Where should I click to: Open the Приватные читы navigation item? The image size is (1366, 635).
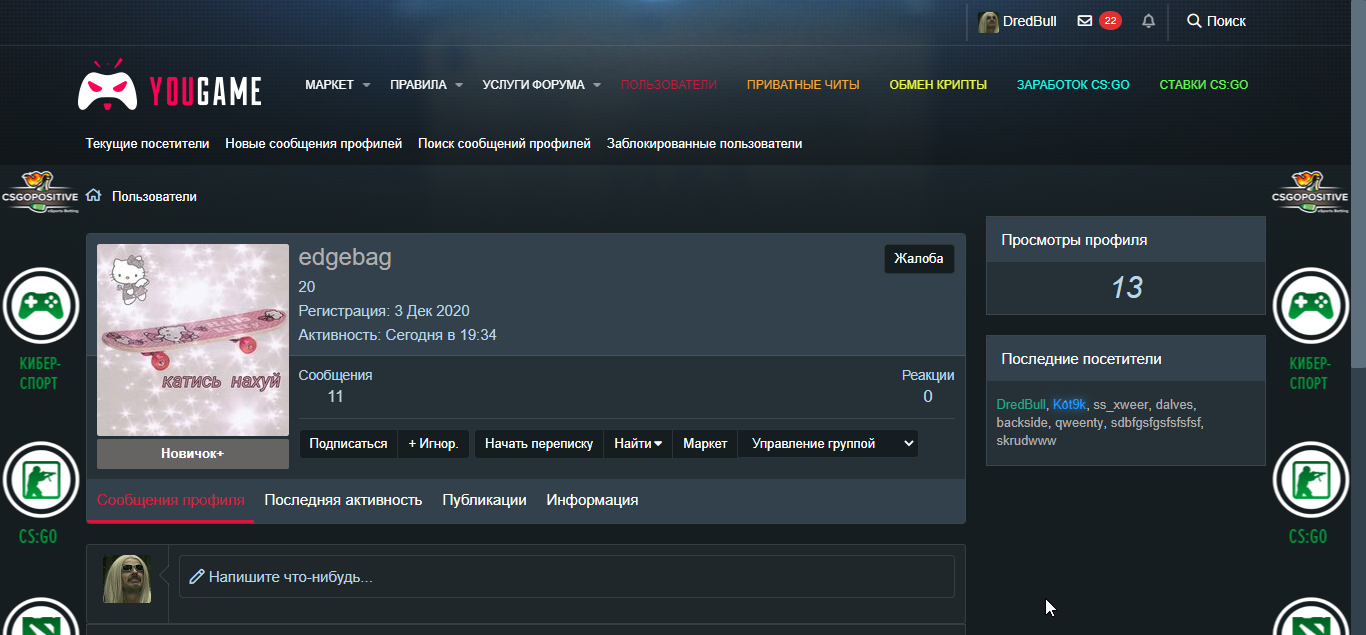click(803, 85)
